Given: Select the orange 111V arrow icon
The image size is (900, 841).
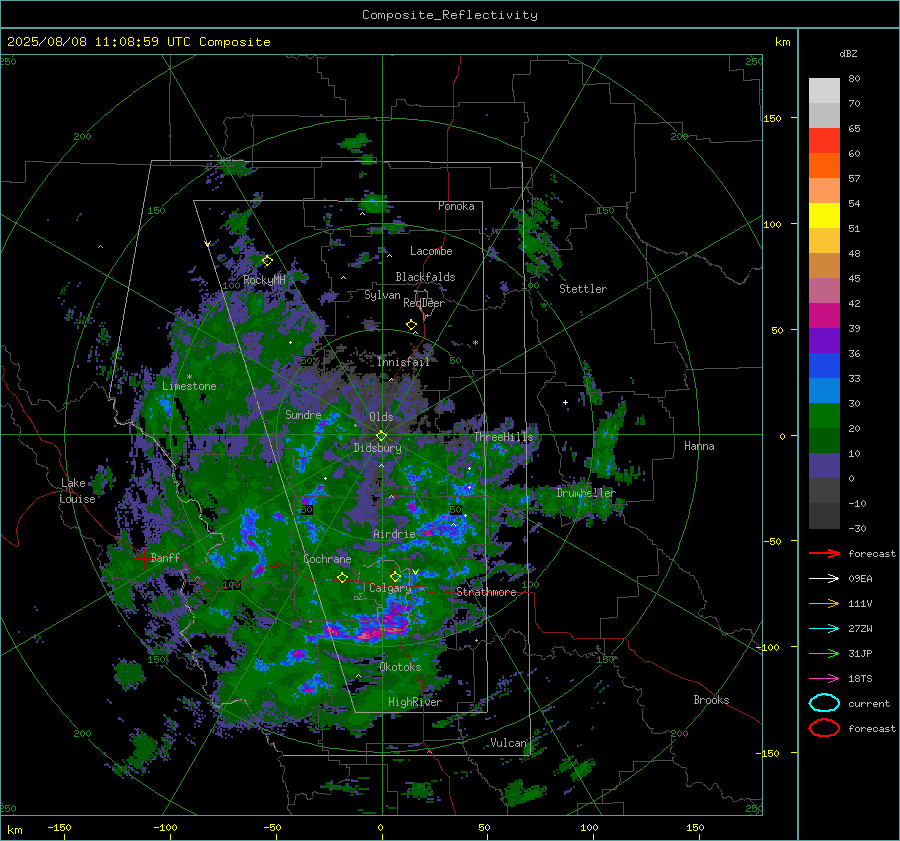Looking at the screenshot, I should coord(824,603).
